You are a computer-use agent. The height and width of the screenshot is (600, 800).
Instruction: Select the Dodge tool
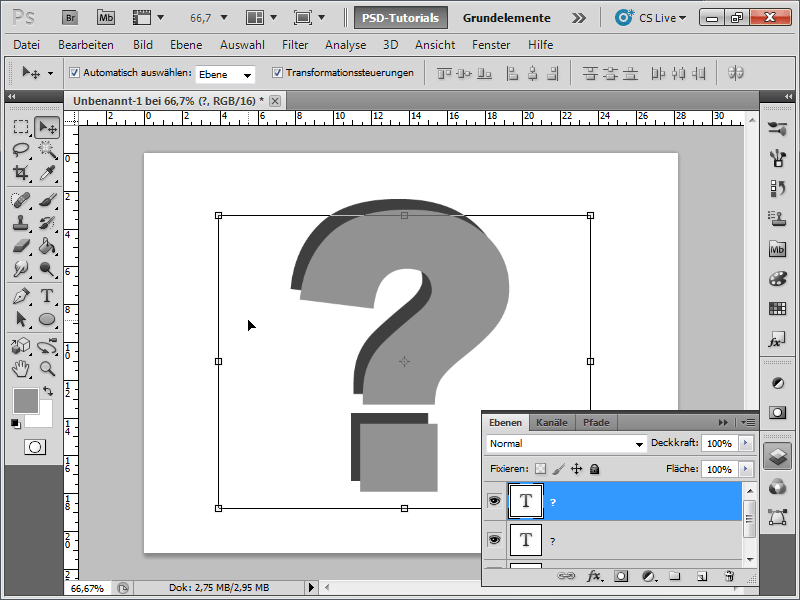47,269
